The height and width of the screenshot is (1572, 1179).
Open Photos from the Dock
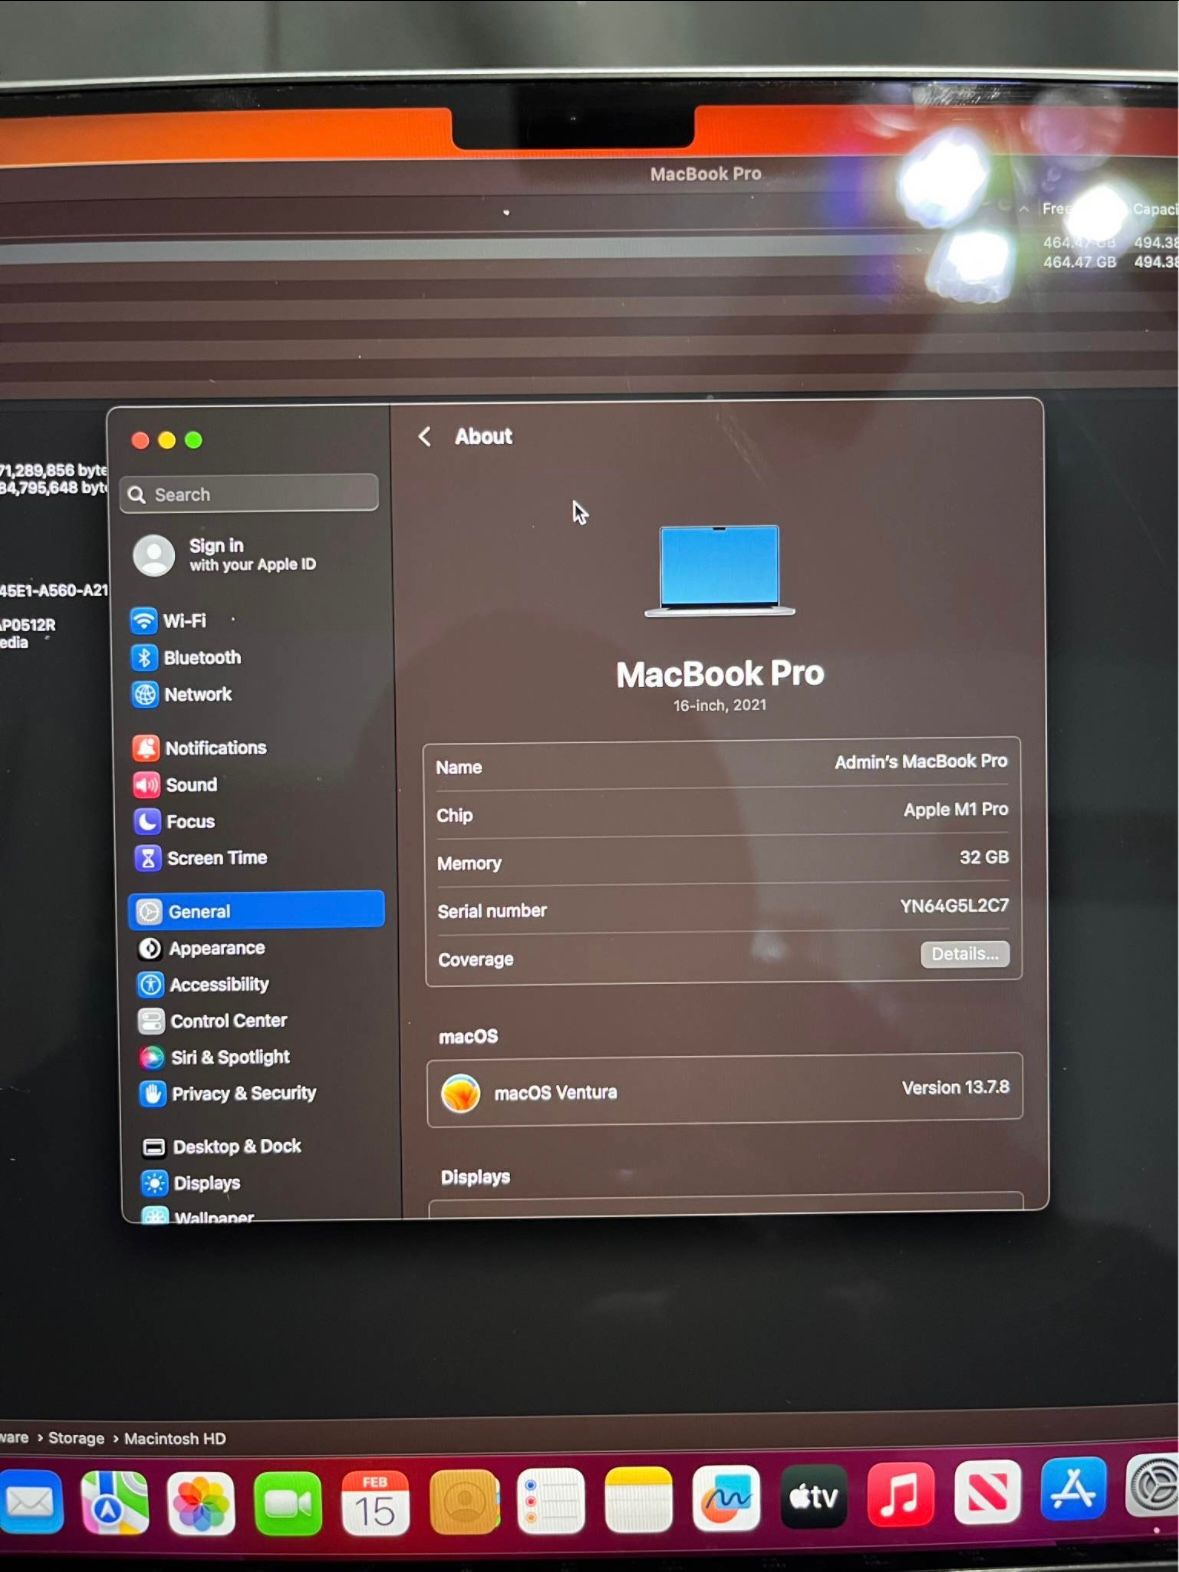click(x=201, y=1503)
